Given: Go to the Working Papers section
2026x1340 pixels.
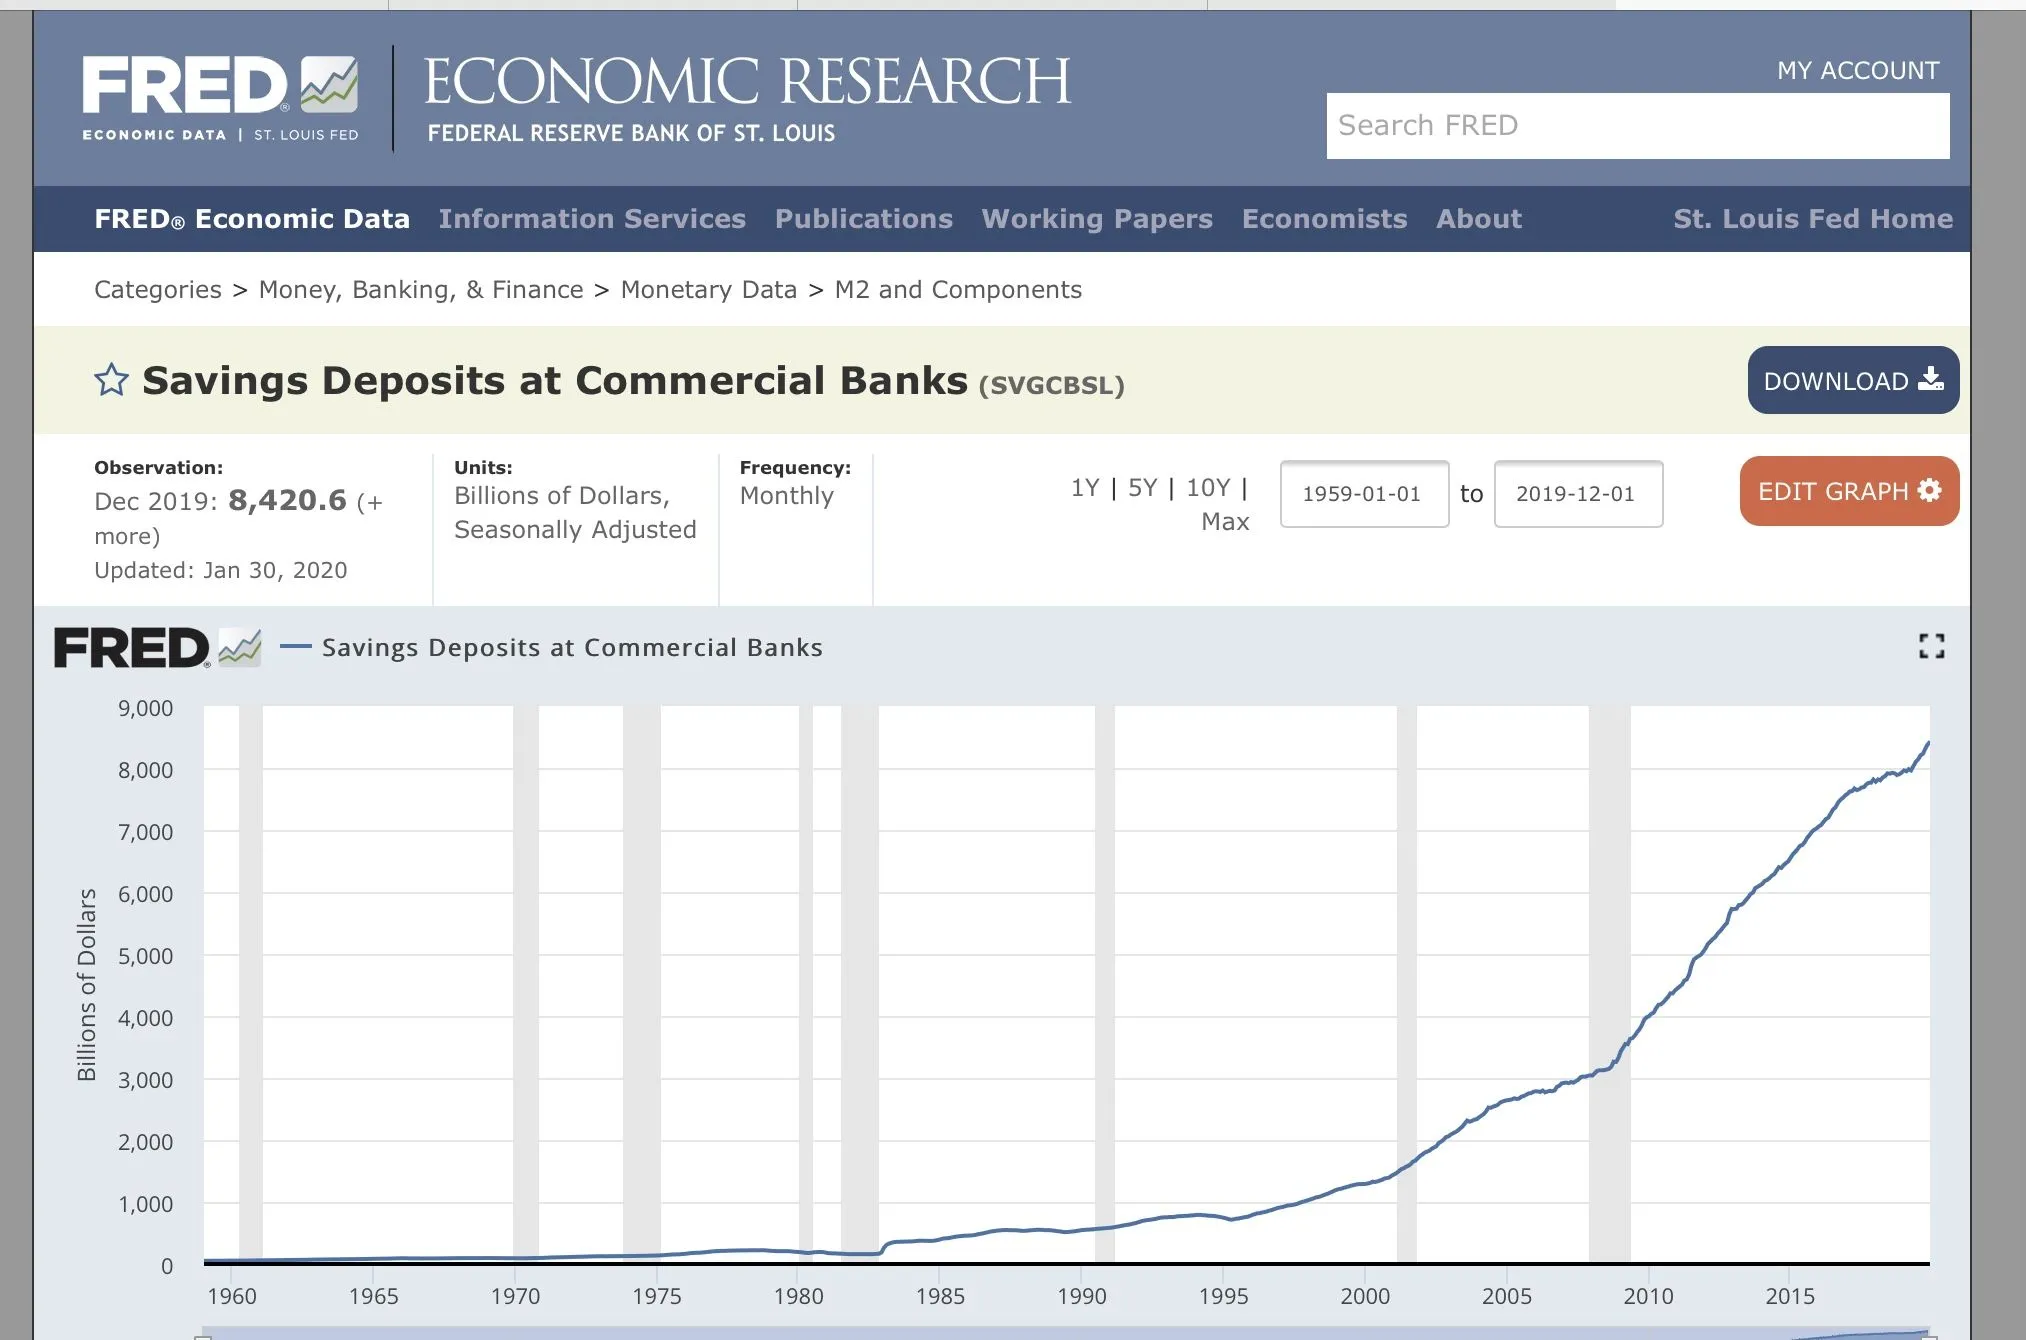Looking at the screenshot, I should (1097, 219).
